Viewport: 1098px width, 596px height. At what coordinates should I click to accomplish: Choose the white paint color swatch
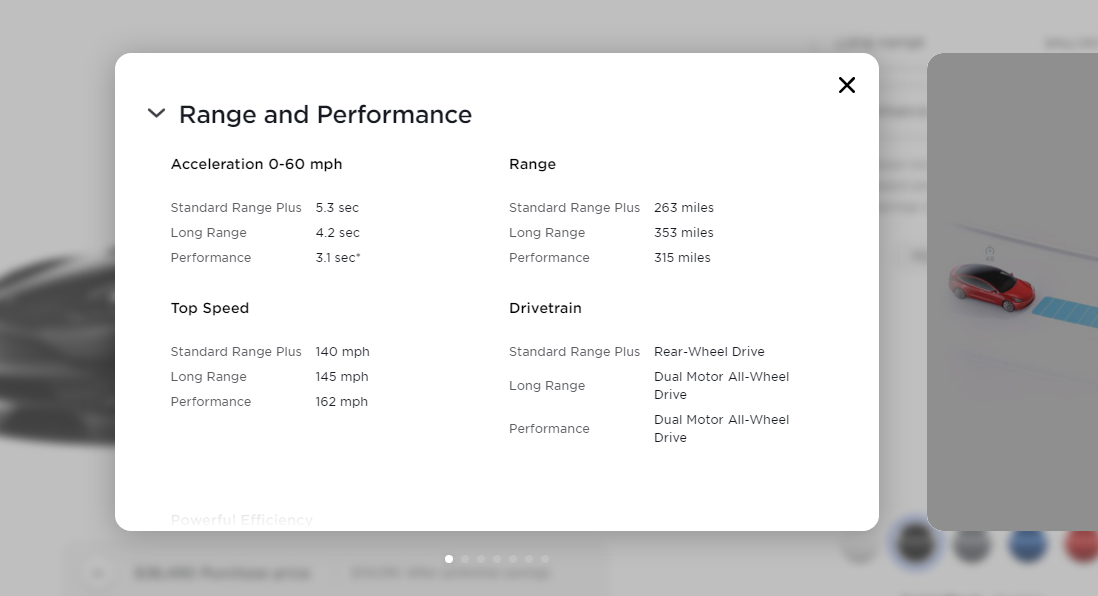[859, 545]
